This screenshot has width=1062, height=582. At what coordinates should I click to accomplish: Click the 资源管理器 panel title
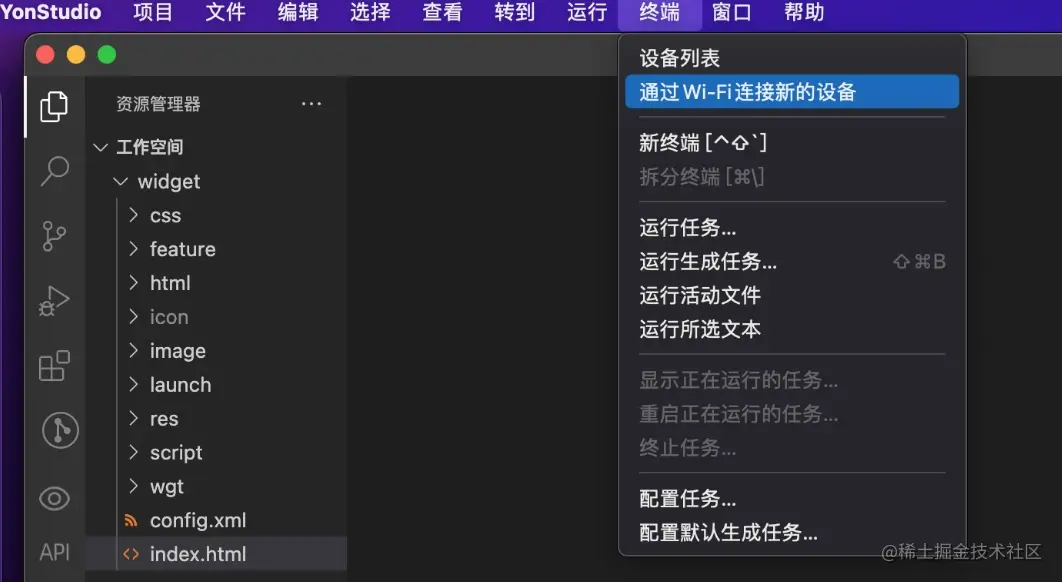[158, 104]
